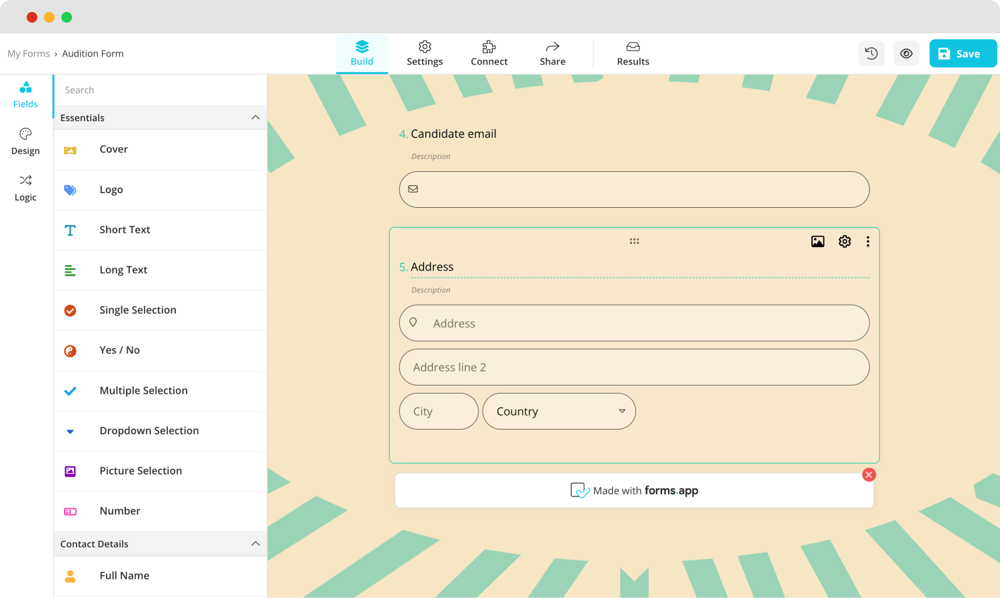Open the three-dot menu on Address field
This screenshot has height=598, width=1000.
867,242
